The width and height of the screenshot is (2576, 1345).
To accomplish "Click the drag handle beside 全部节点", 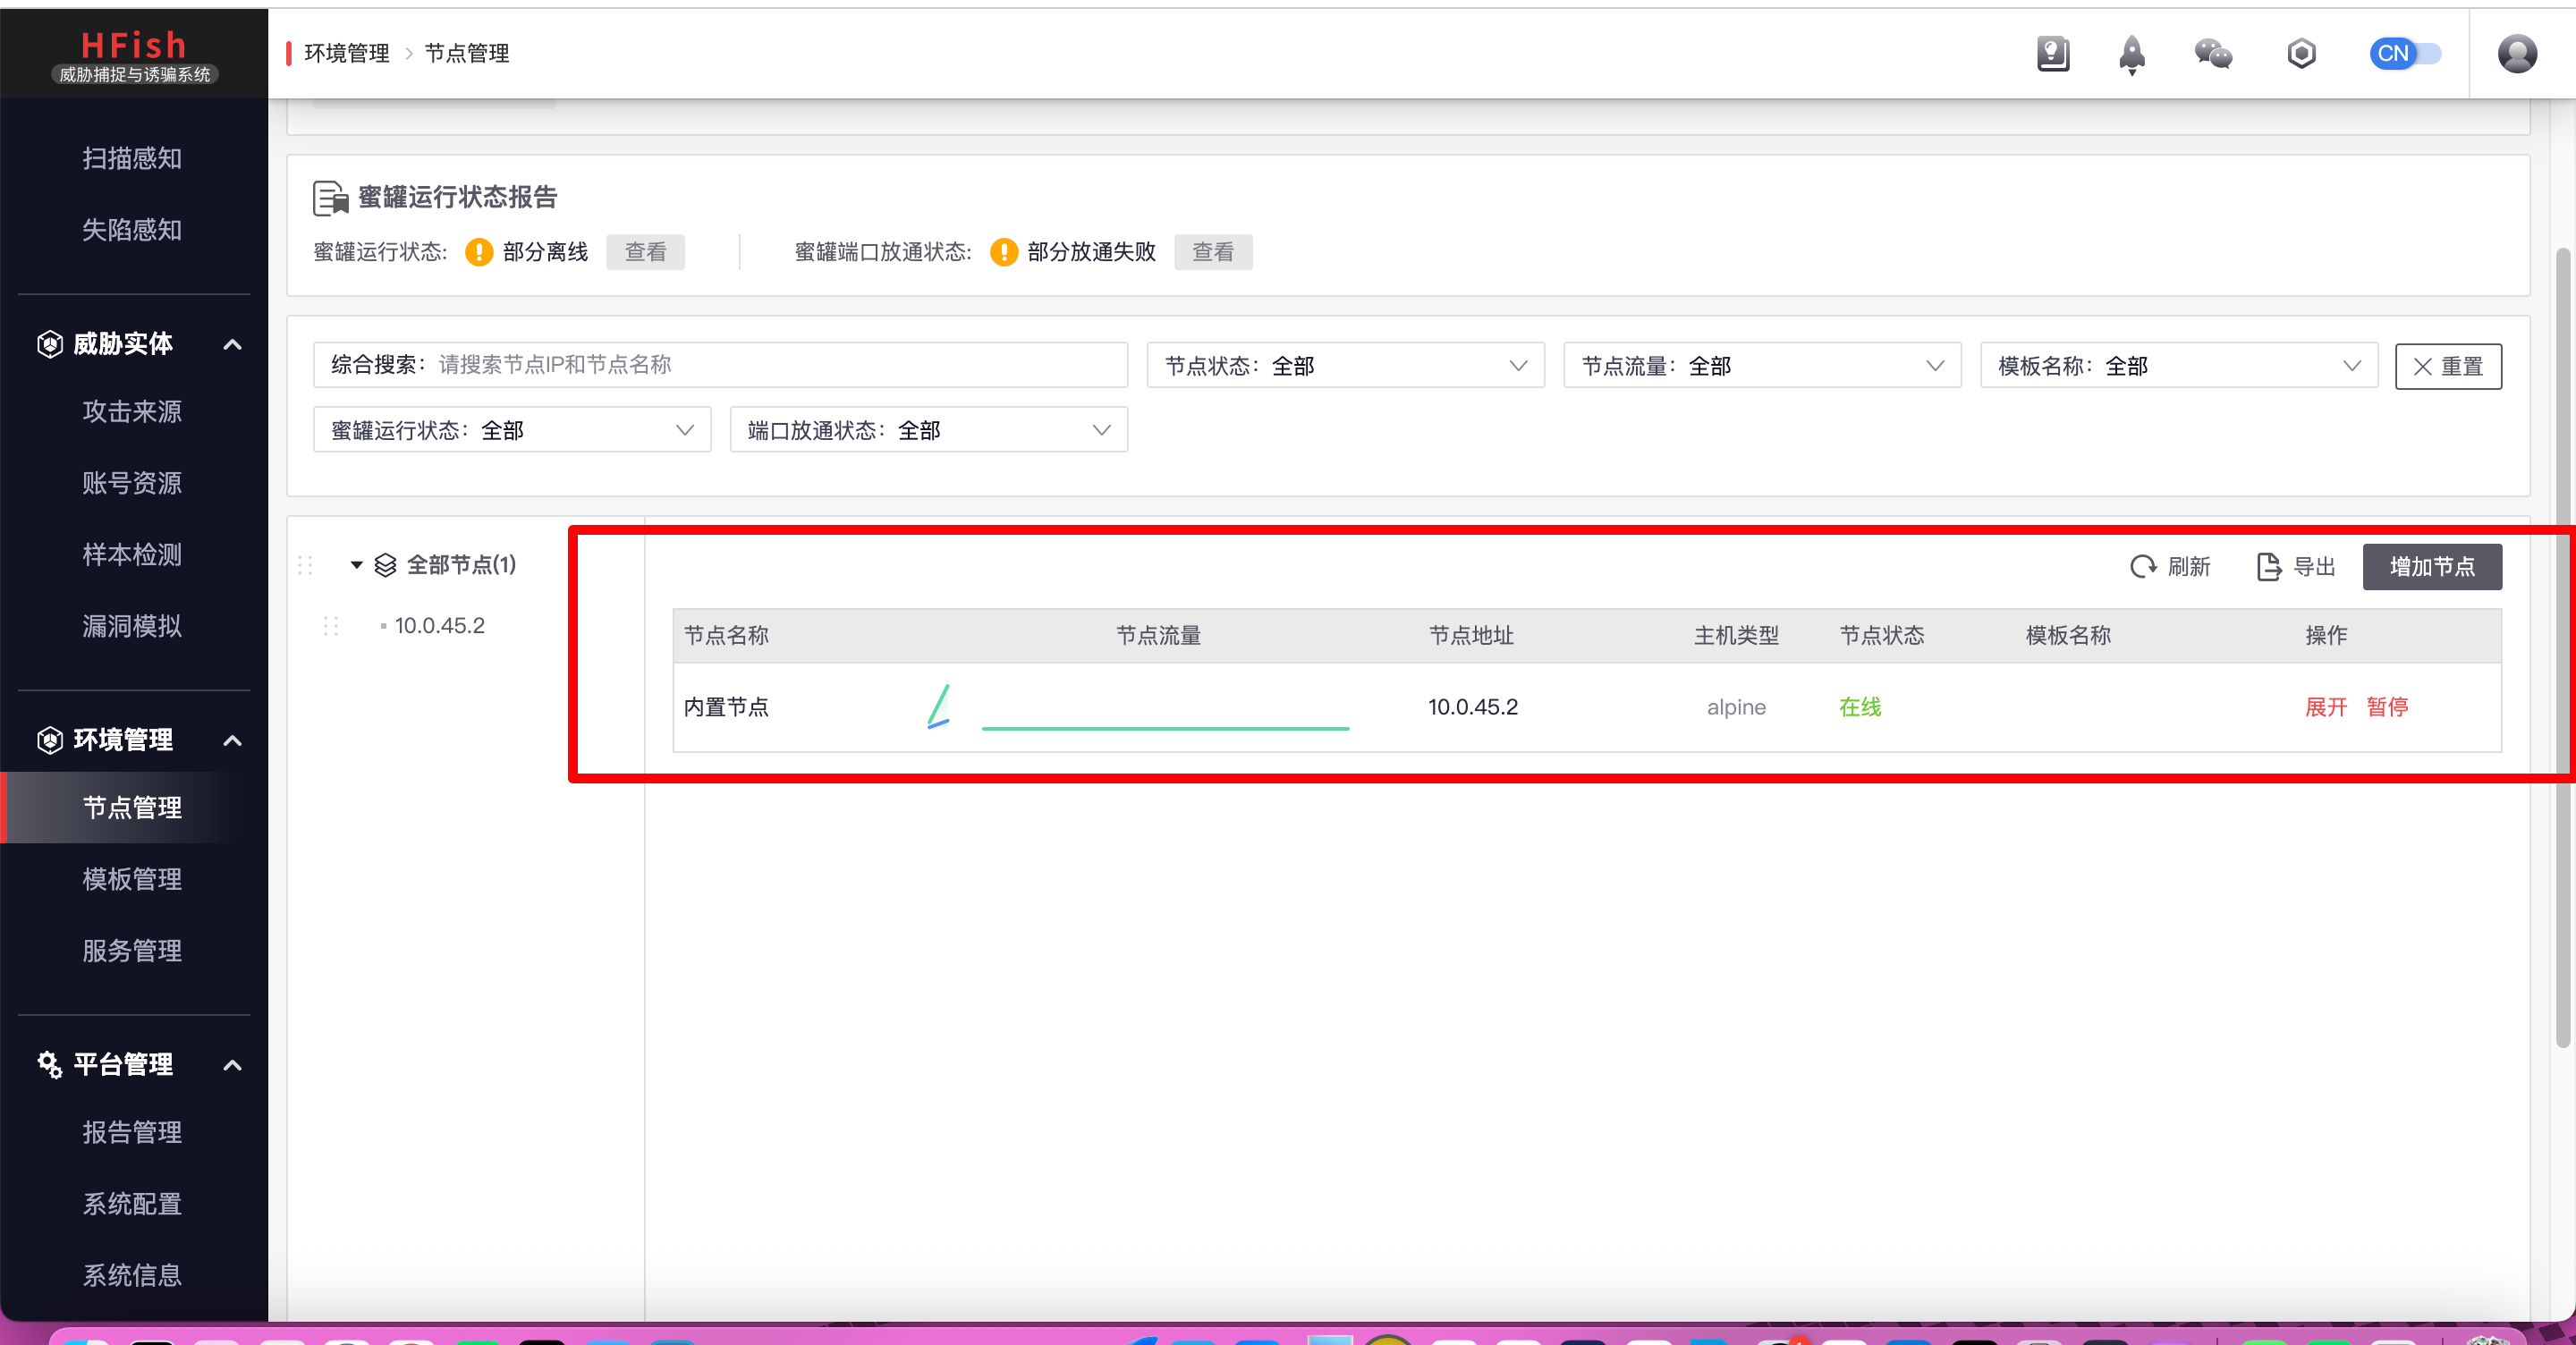I will (x=305, y=565).
